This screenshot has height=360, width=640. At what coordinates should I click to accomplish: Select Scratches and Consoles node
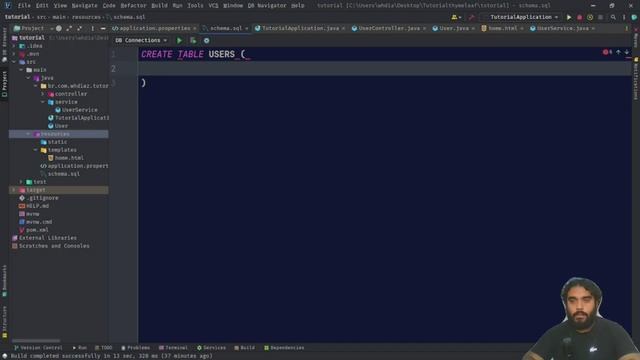[54, 246]
